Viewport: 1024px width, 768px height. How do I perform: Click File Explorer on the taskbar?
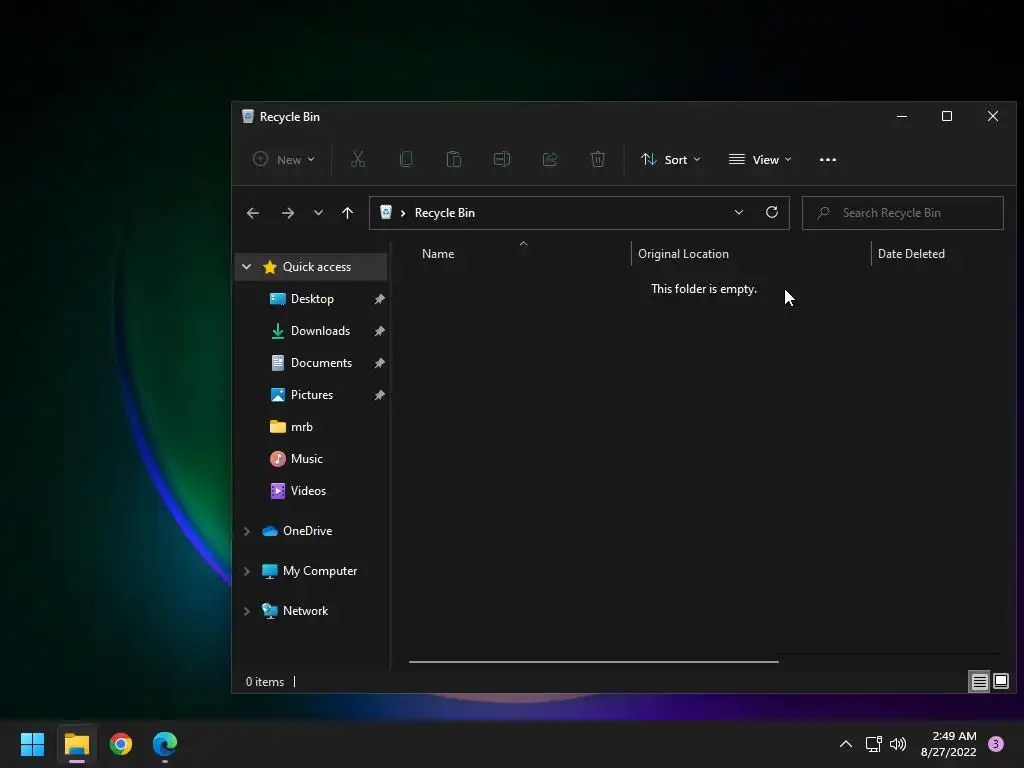(76, 744)
